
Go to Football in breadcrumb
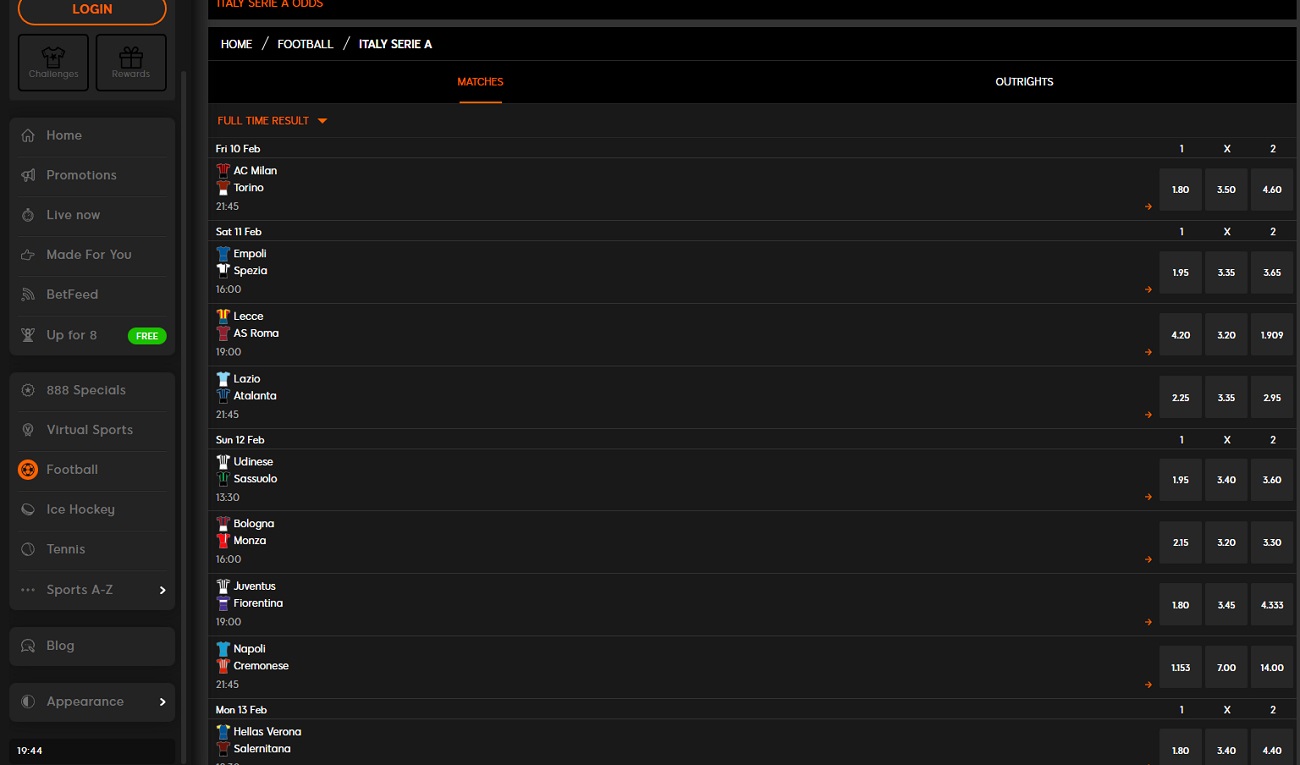[x=305, y=44]
